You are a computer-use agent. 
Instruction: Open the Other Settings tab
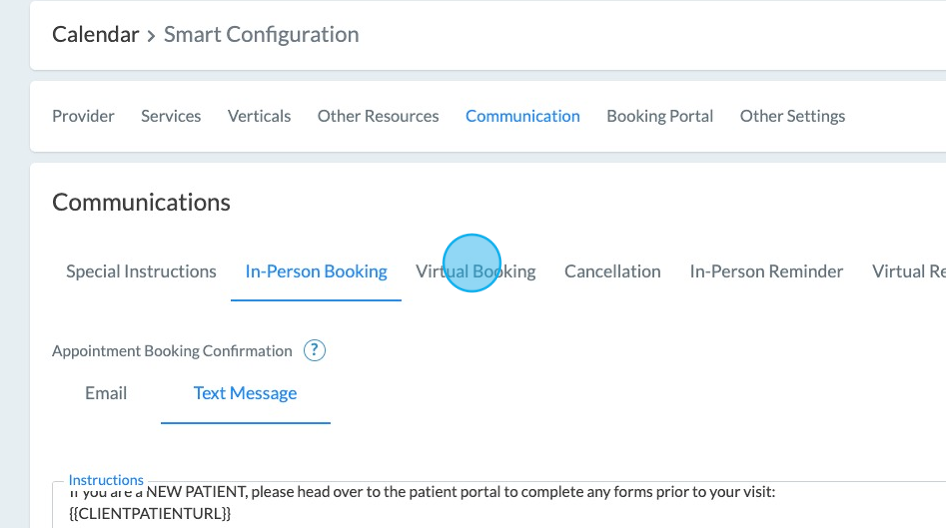coord(792,116)
